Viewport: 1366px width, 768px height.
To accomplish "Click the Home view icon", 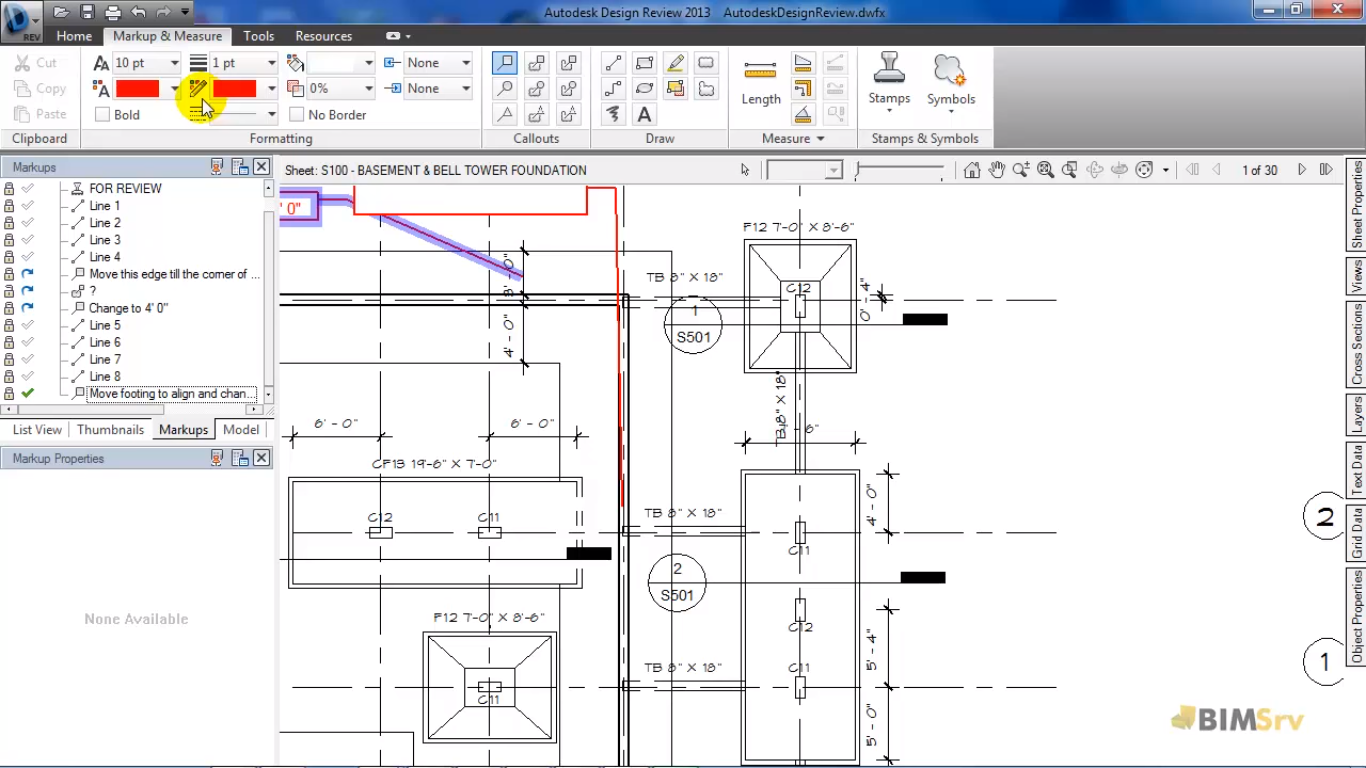I will pos(972,170).
